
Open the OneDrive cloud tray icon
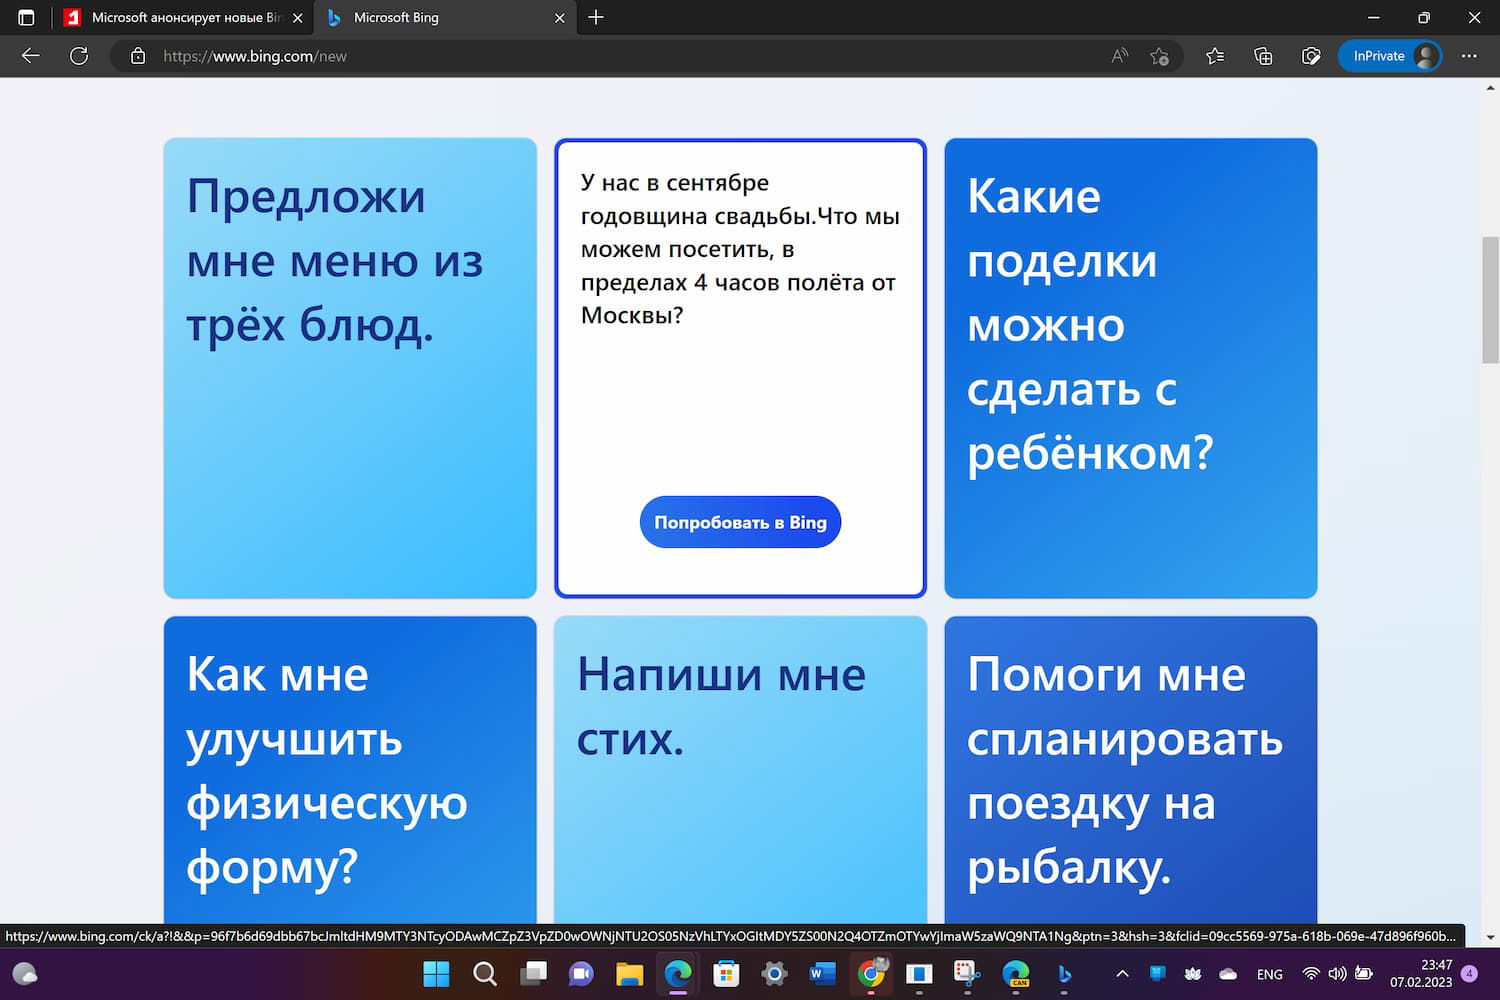[1228, 974]
